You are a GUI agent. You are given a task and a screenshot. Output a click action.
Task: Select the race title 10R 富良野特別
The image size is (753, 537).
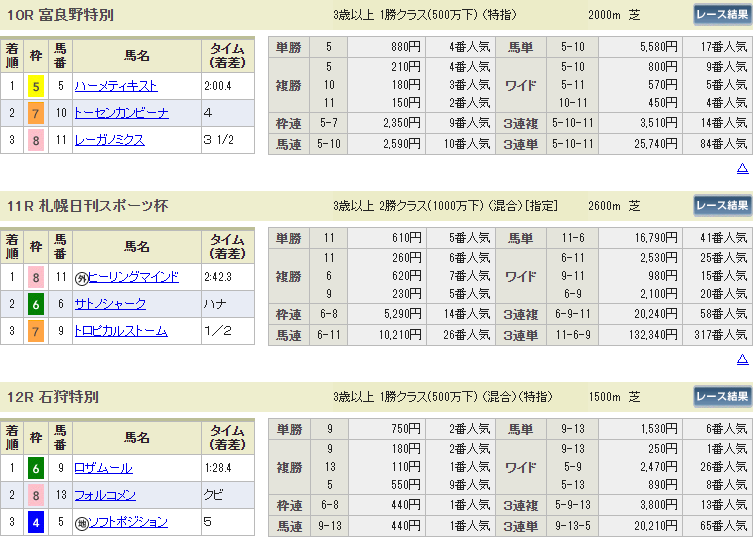(x=61, y=15)
